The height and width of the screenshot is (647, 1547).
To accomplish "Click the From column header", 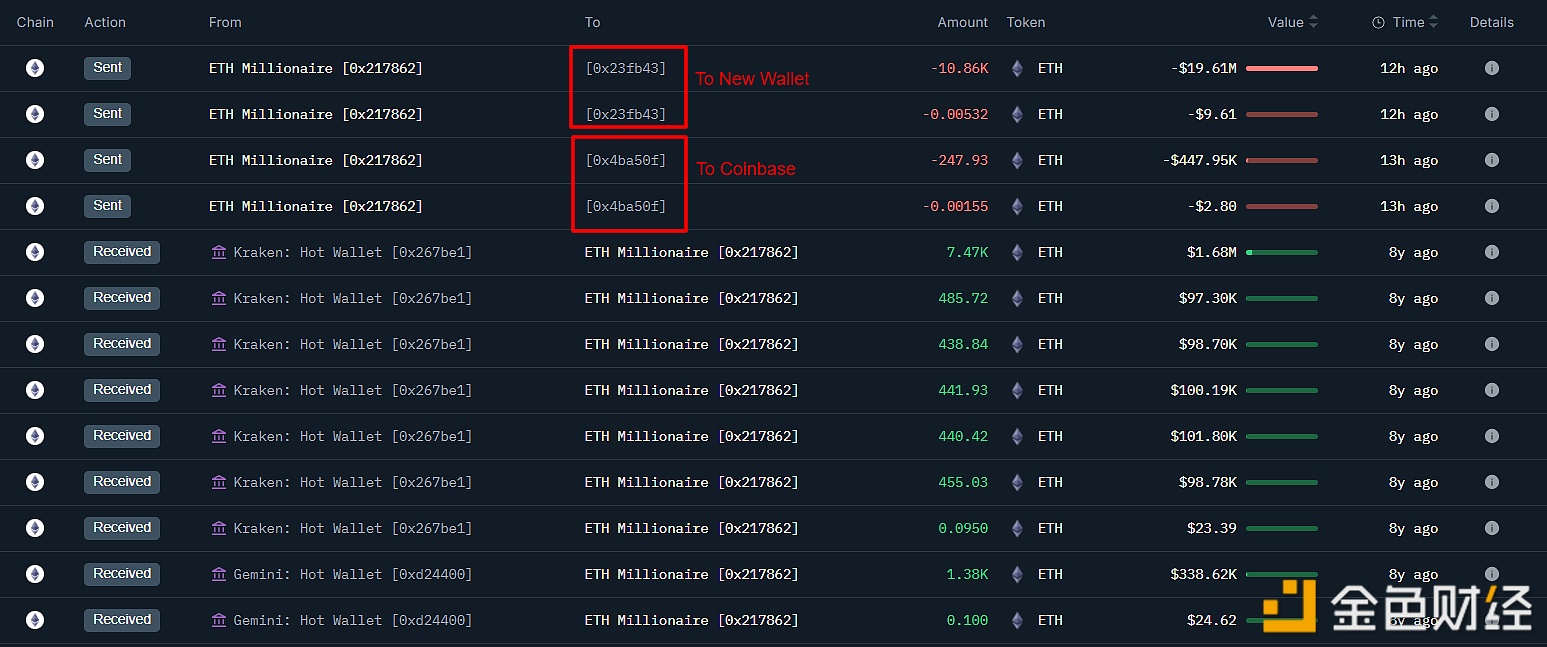I will pos(225,22).
